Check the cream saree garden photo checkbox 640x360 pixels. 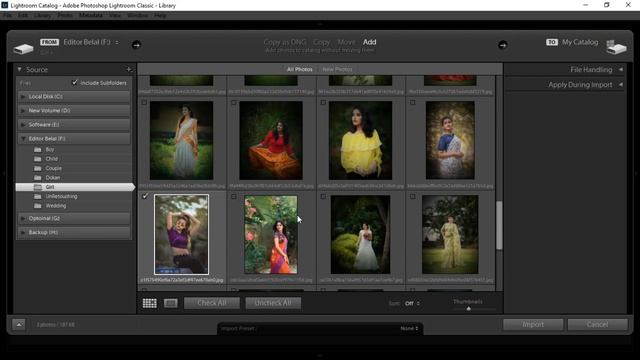coord(413,196)
